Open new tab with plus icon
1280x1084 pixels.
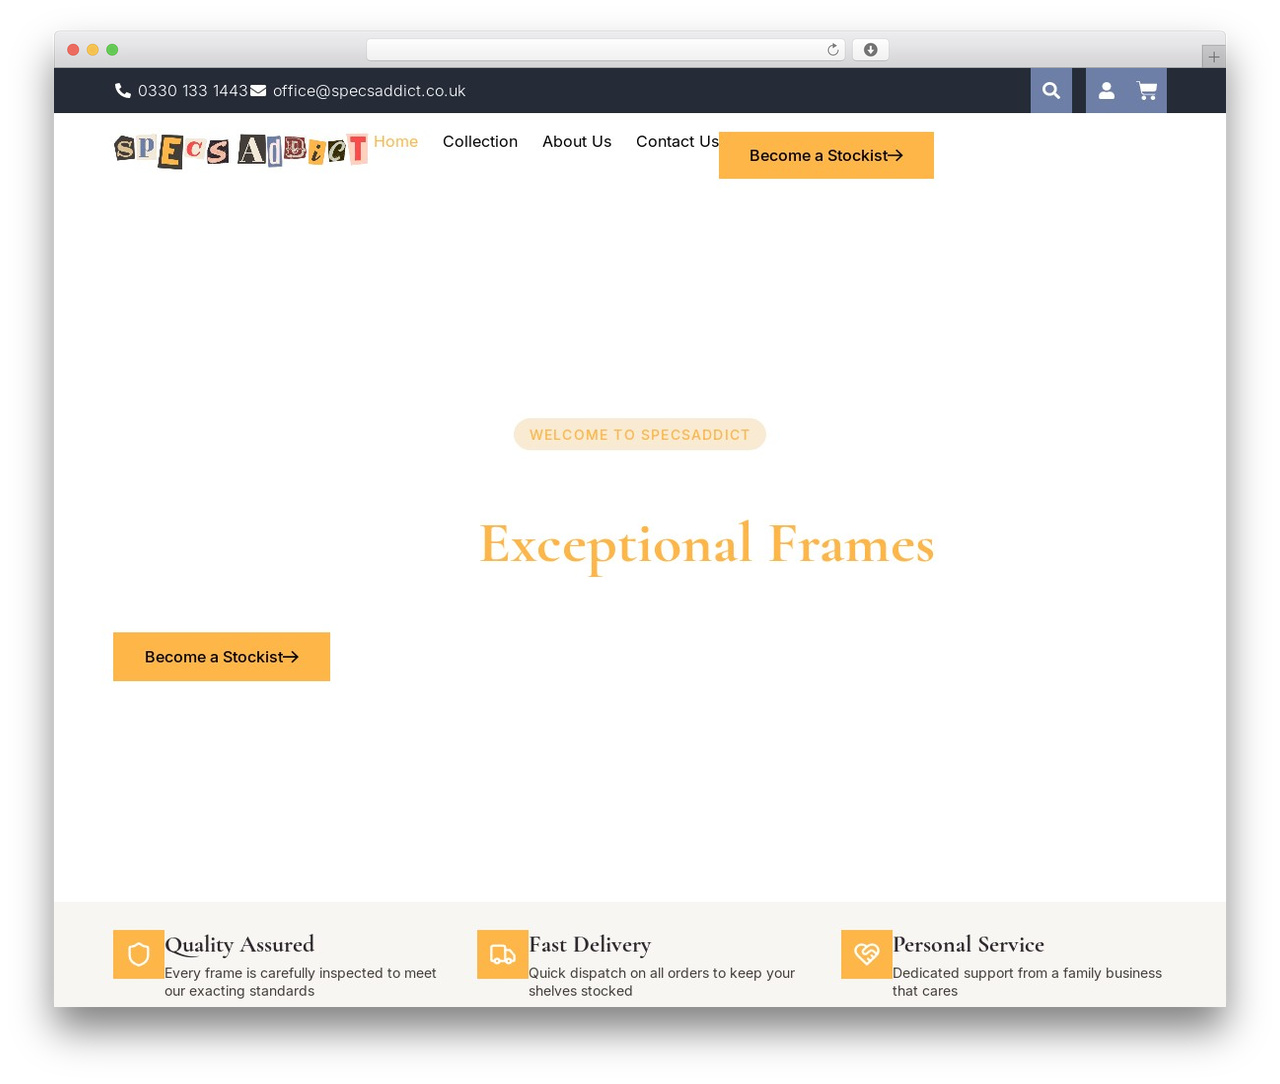coord(1214,57)
